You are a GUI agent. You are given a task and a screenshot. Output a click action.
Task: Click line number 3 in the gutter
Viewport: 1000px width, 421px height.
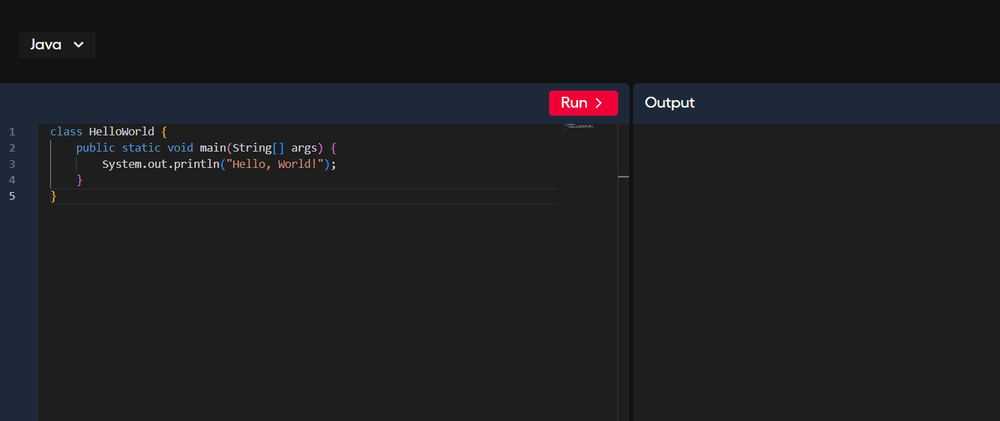12,164
